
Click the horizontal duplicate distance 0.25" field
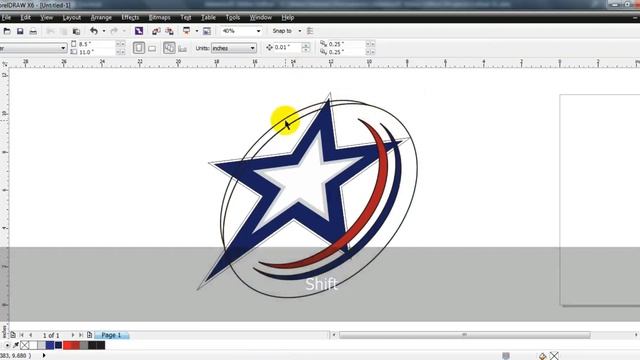pos(347,44)
